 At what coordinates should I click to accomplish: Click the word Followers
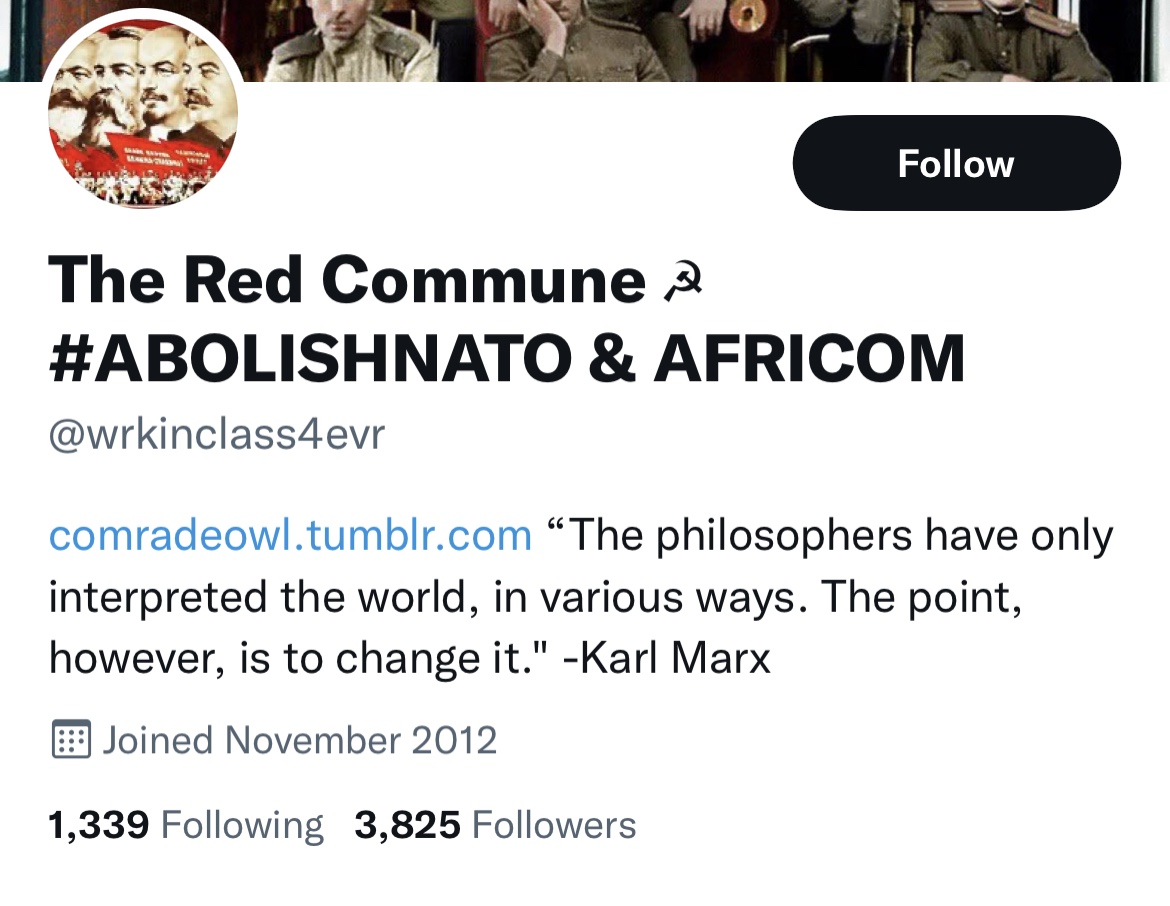[553, 826]
